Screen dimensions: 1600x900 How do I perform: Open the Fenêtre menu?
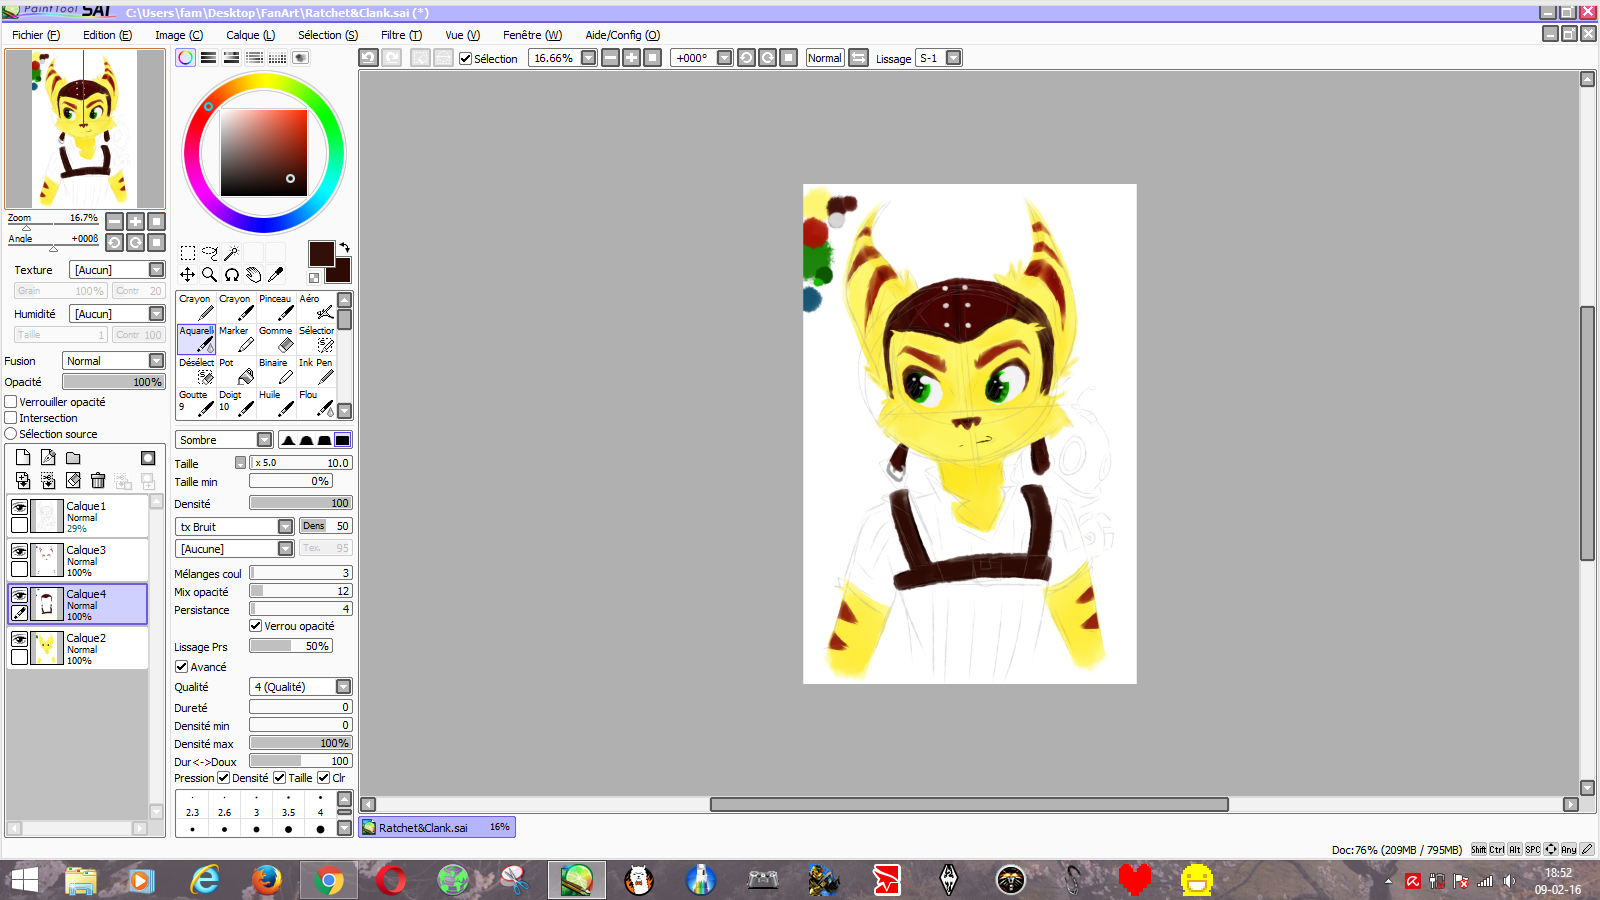532,35
